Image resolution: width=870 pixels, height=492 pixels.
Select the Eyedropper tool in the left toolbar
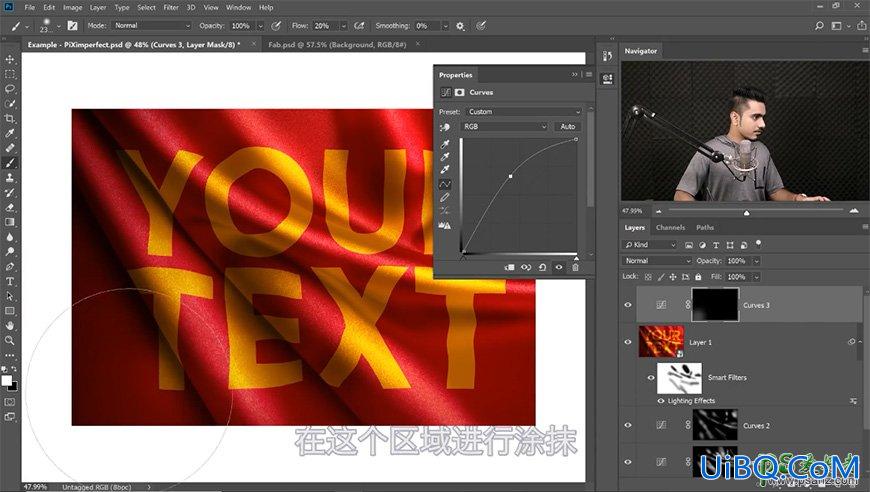[x=9, y=133]
